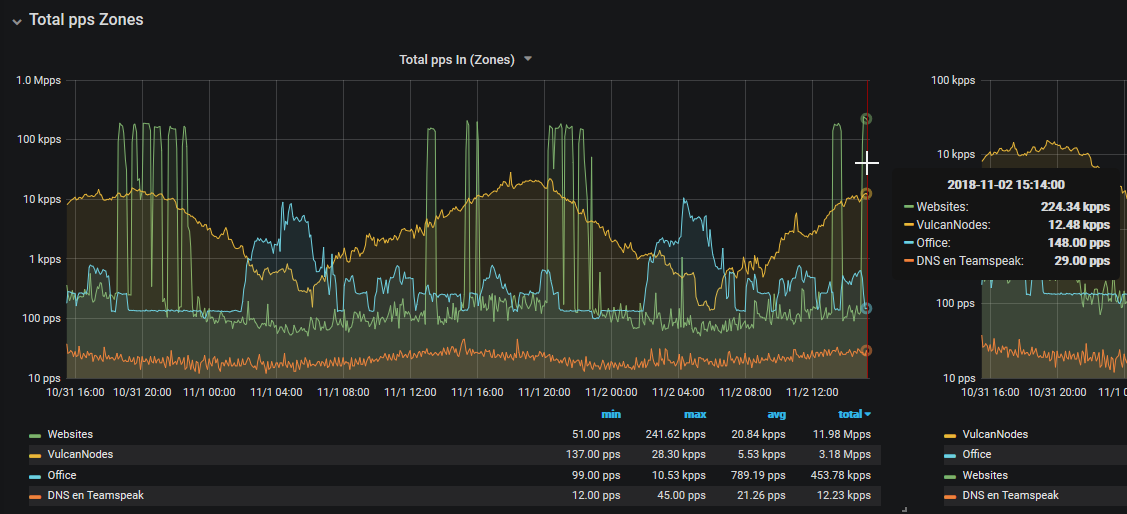1127x514 pixels.
Task: Toggle Websites series in Total pps In legend
Action: click(70, 434)
